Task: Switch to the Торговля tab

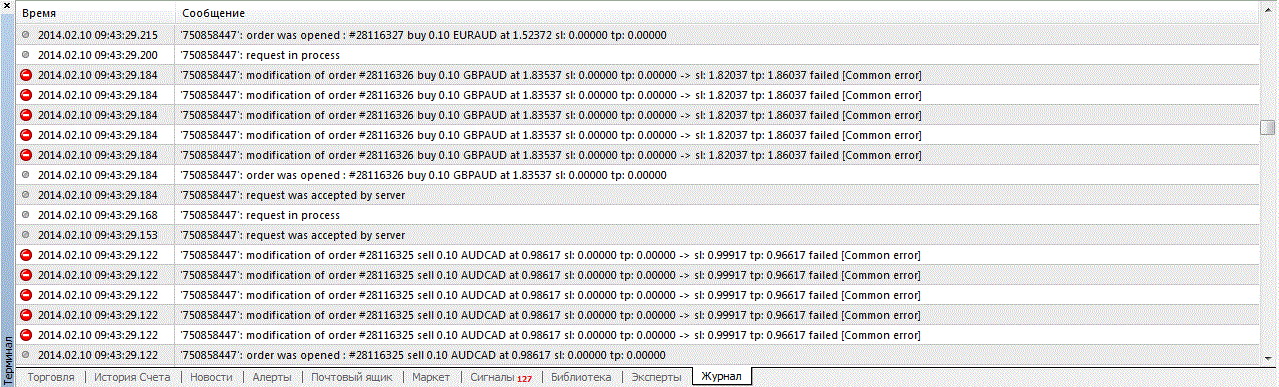Action: (x=51, y=377)
